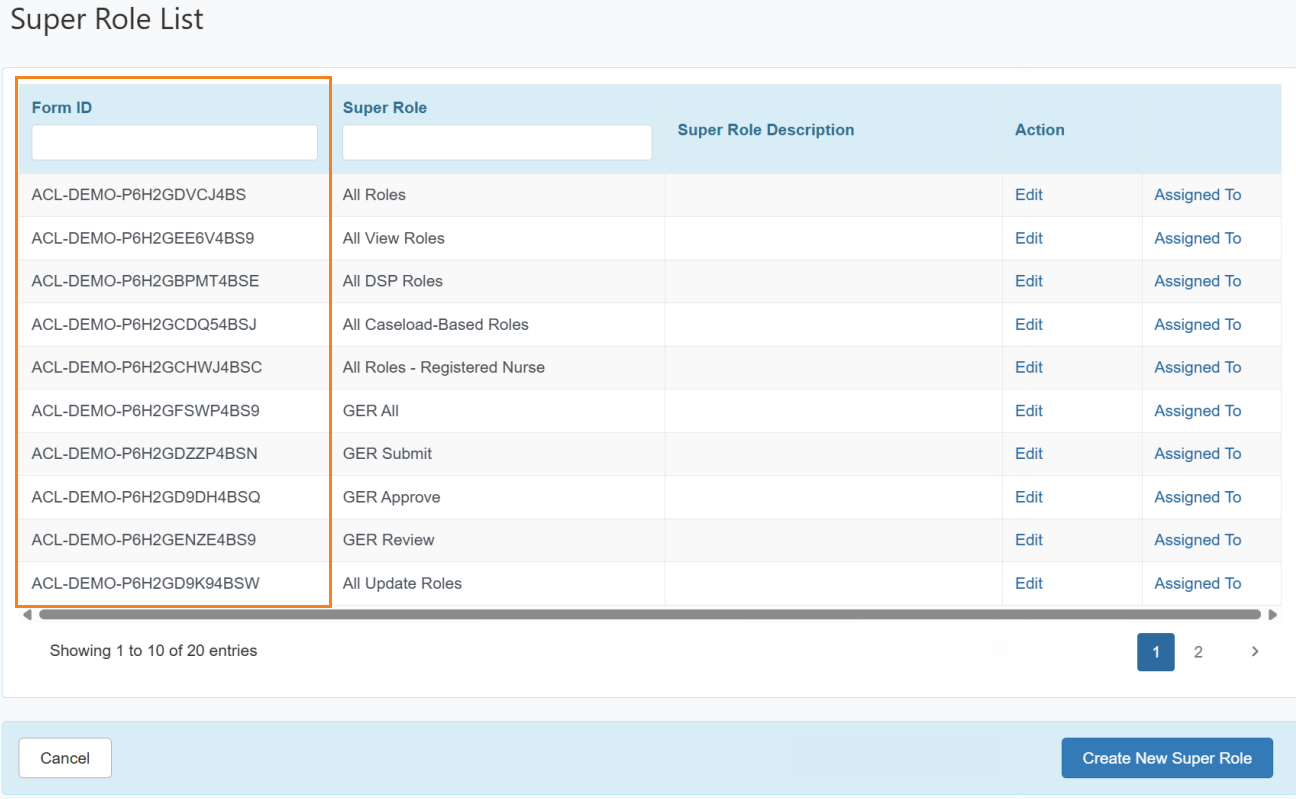Click Create New Super Role button
Image resolution: width=1296 pixels, height=799 pixels.
pyautogui.click(x=1167, y=758)
